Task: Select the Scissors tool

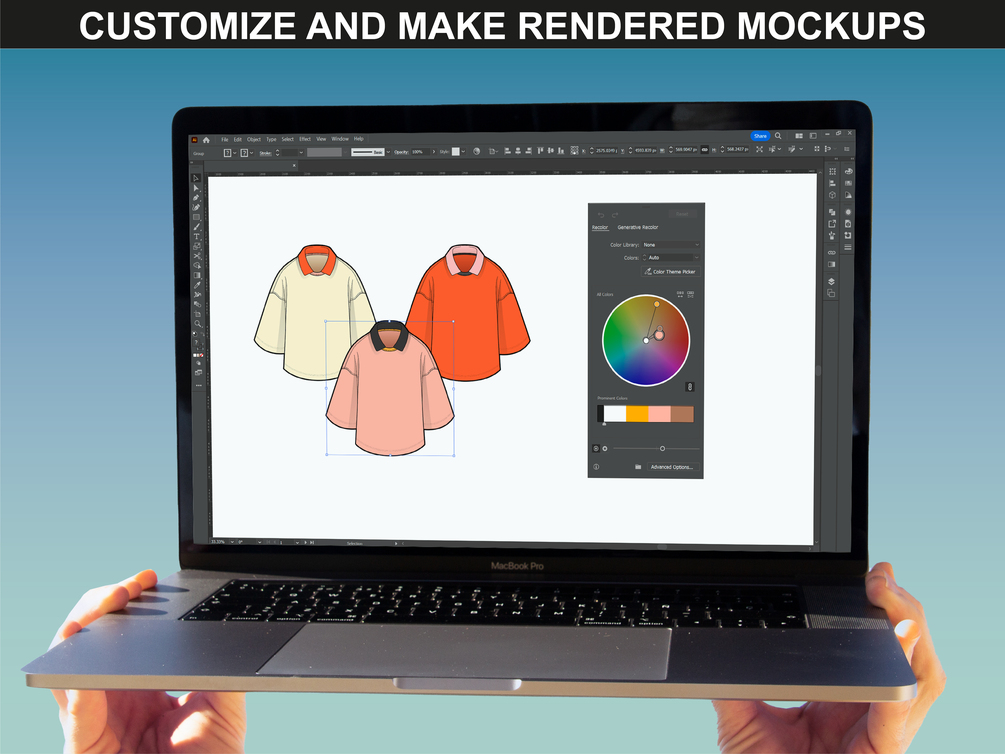Action: [x=197, y=256]
